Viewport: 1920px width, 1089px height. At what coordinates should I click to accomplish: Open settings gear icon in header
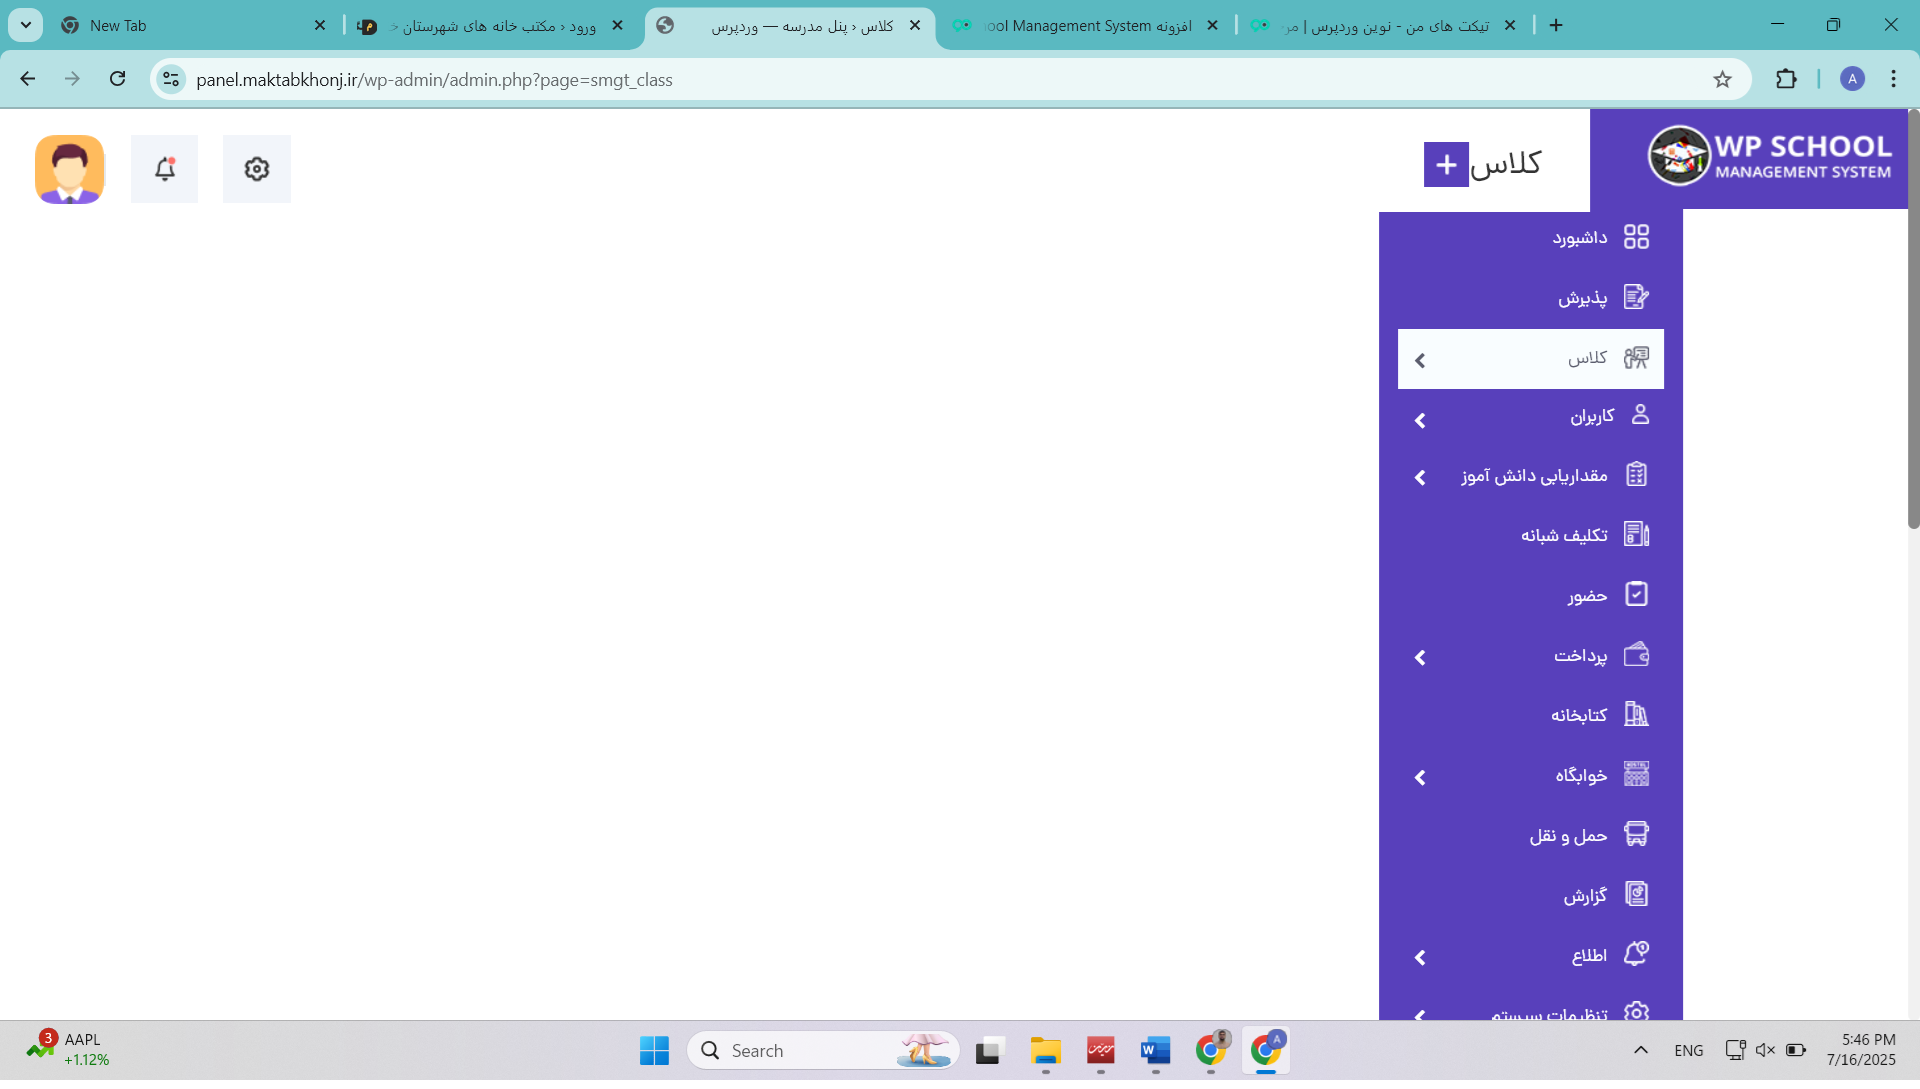pyautogui.click(x=257, y=169)
